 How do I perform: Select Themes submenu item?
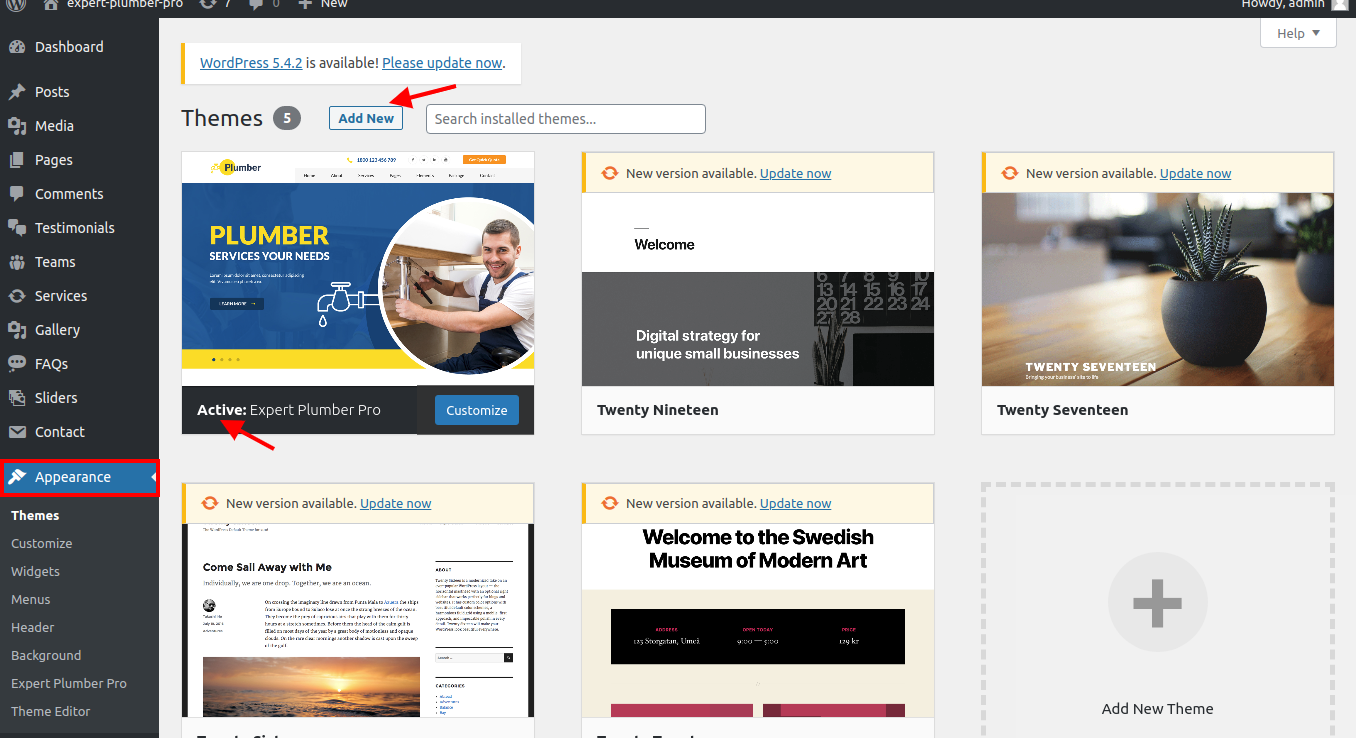pos(35,515)
